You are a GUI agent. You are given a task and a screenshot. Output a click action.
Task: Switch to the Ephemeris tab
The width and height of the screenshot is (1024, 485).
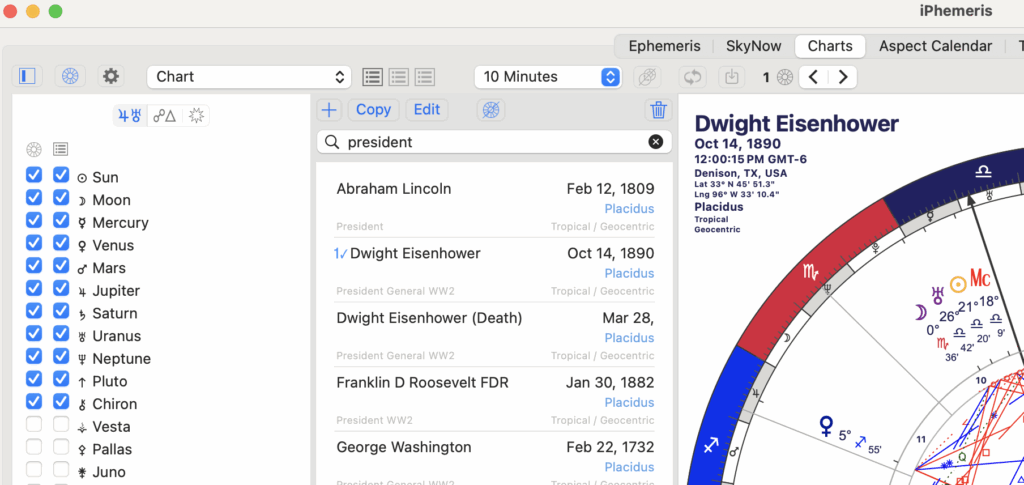pos(663,46)
